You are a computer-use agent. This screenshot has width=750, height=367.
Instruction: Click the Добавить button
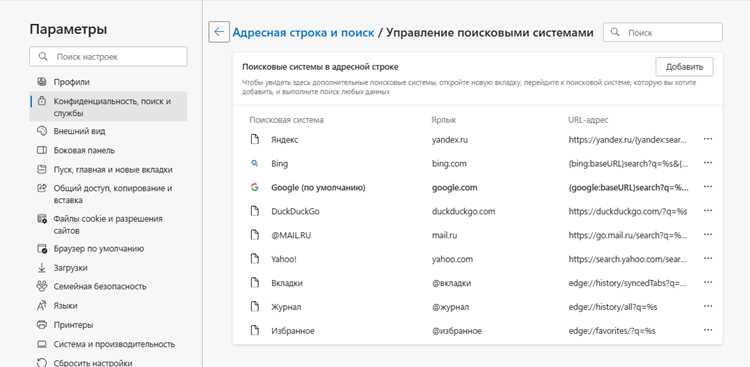click(684, 67)
